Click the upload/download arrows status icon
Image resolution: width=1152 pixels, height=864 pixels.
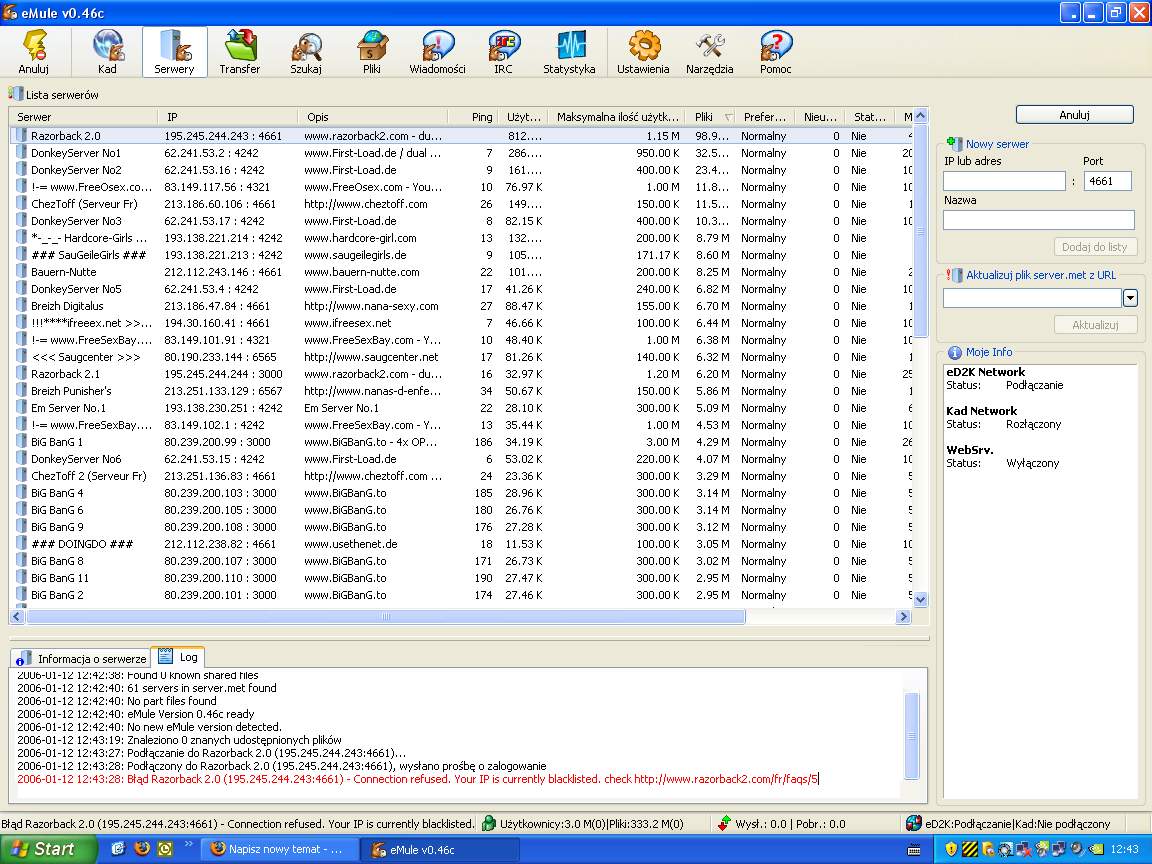(x=724, y=824)
